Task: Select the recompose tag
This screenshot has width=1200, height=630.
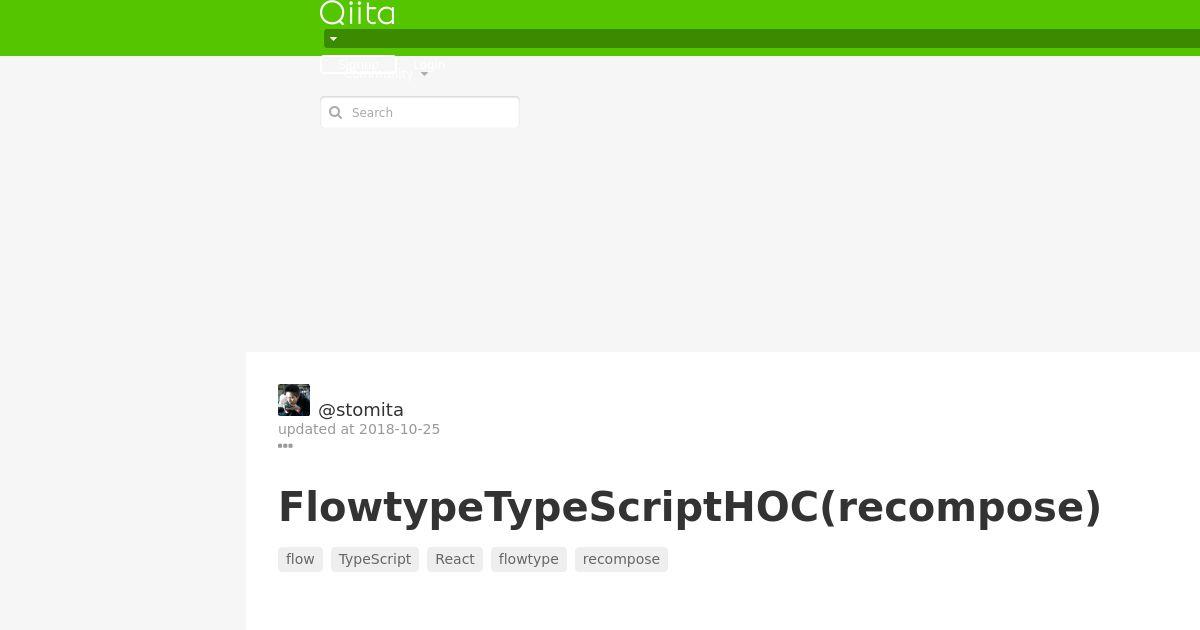Action: 621,559
